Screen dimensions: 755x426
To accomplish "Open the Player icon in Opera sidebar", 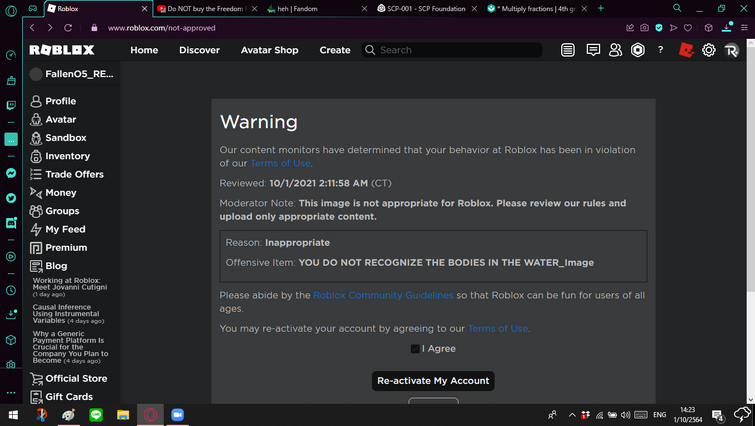I will click(11, 257).
